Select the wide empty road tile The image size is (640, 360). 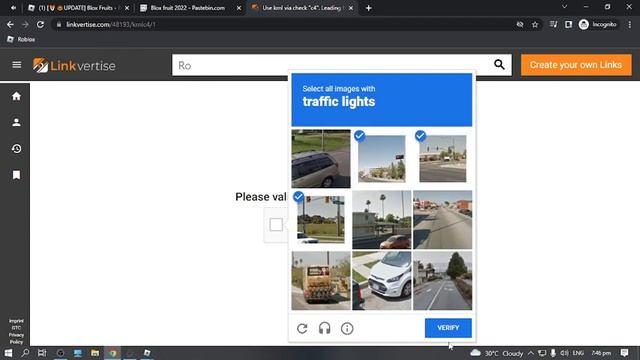442,220
